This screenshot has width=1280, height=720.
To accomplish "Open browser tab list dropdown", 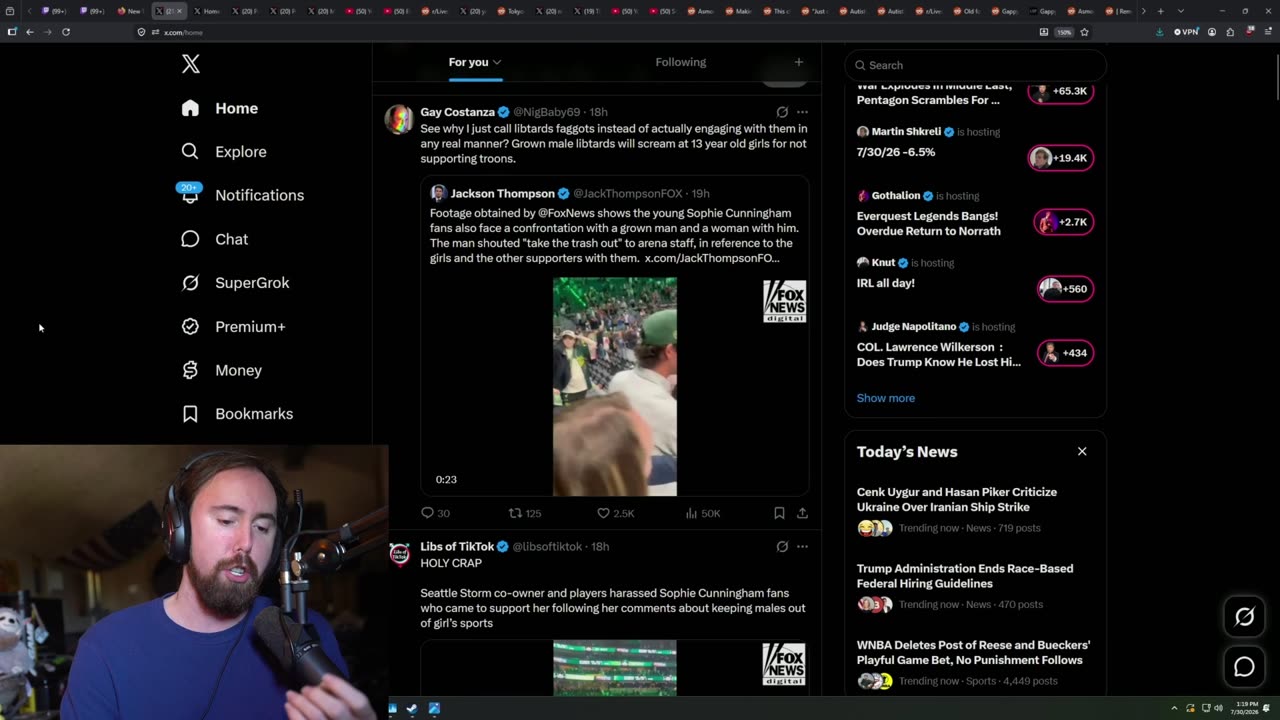I will coord(1180,11).
